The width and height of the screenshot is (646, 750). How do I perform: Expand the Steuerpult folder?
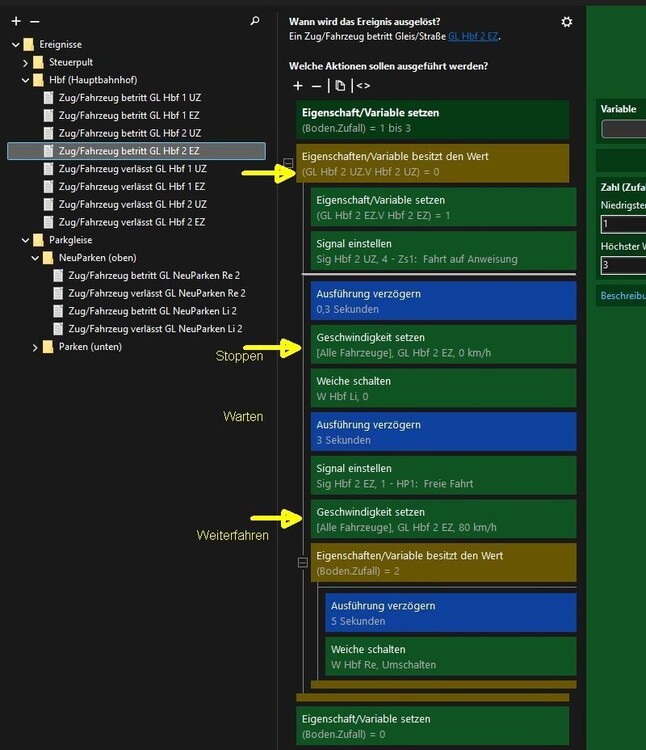pos(25,63)
